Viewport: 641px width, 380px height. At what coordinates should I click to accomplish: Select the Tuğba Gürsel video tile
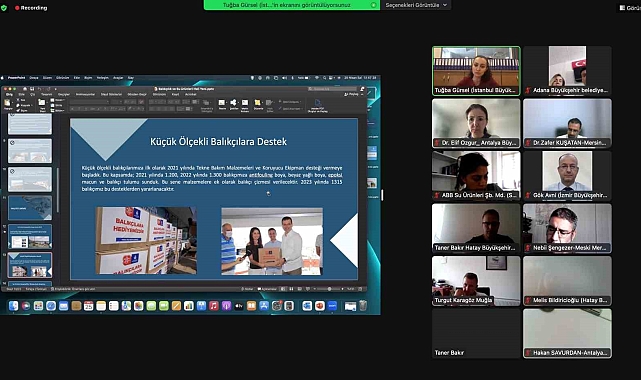(x=476, y=71)
